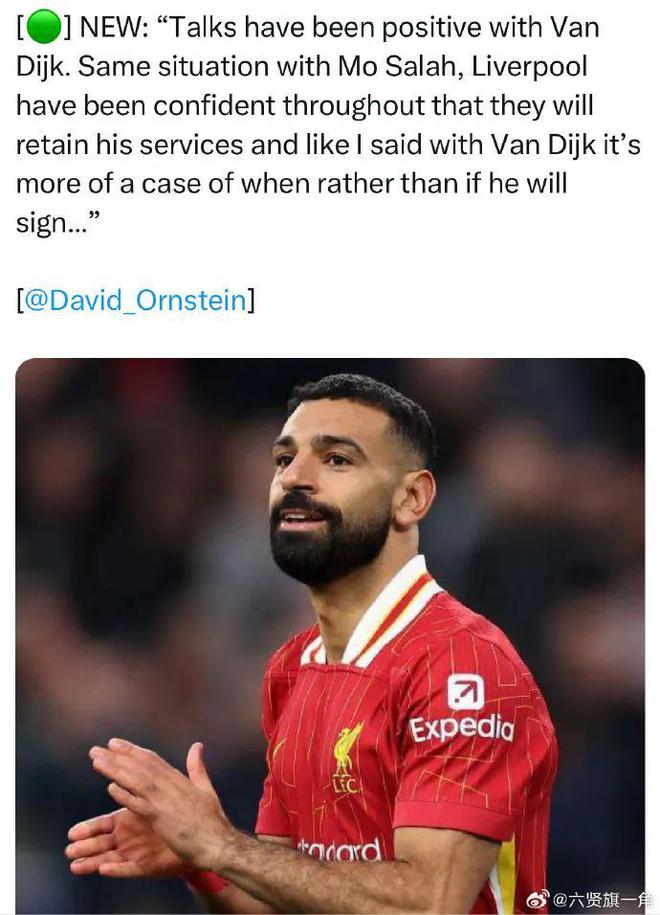660x915 pixels.
Task: Click the Expedia arrow logo on sleeve
Action: pos(465,692)
